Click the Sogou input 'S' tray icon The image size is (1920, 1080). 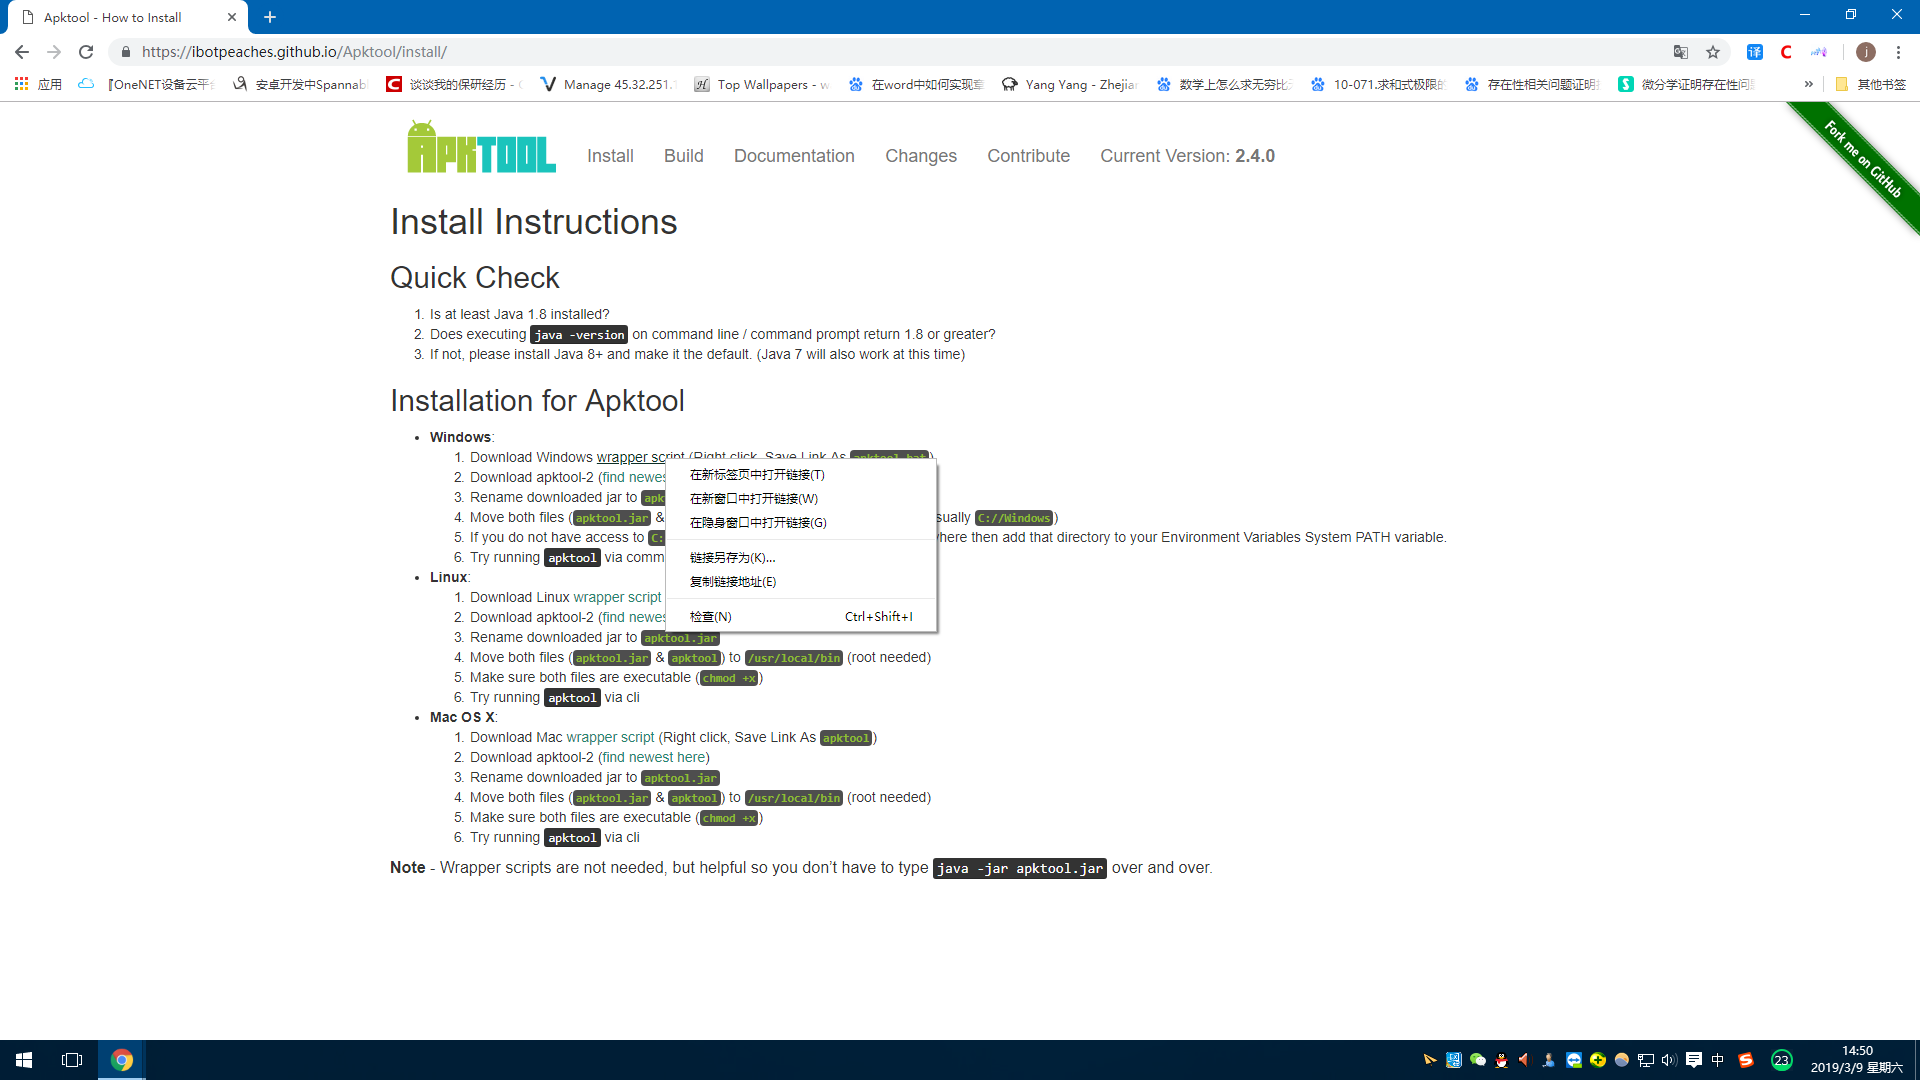(1746, 1059)
